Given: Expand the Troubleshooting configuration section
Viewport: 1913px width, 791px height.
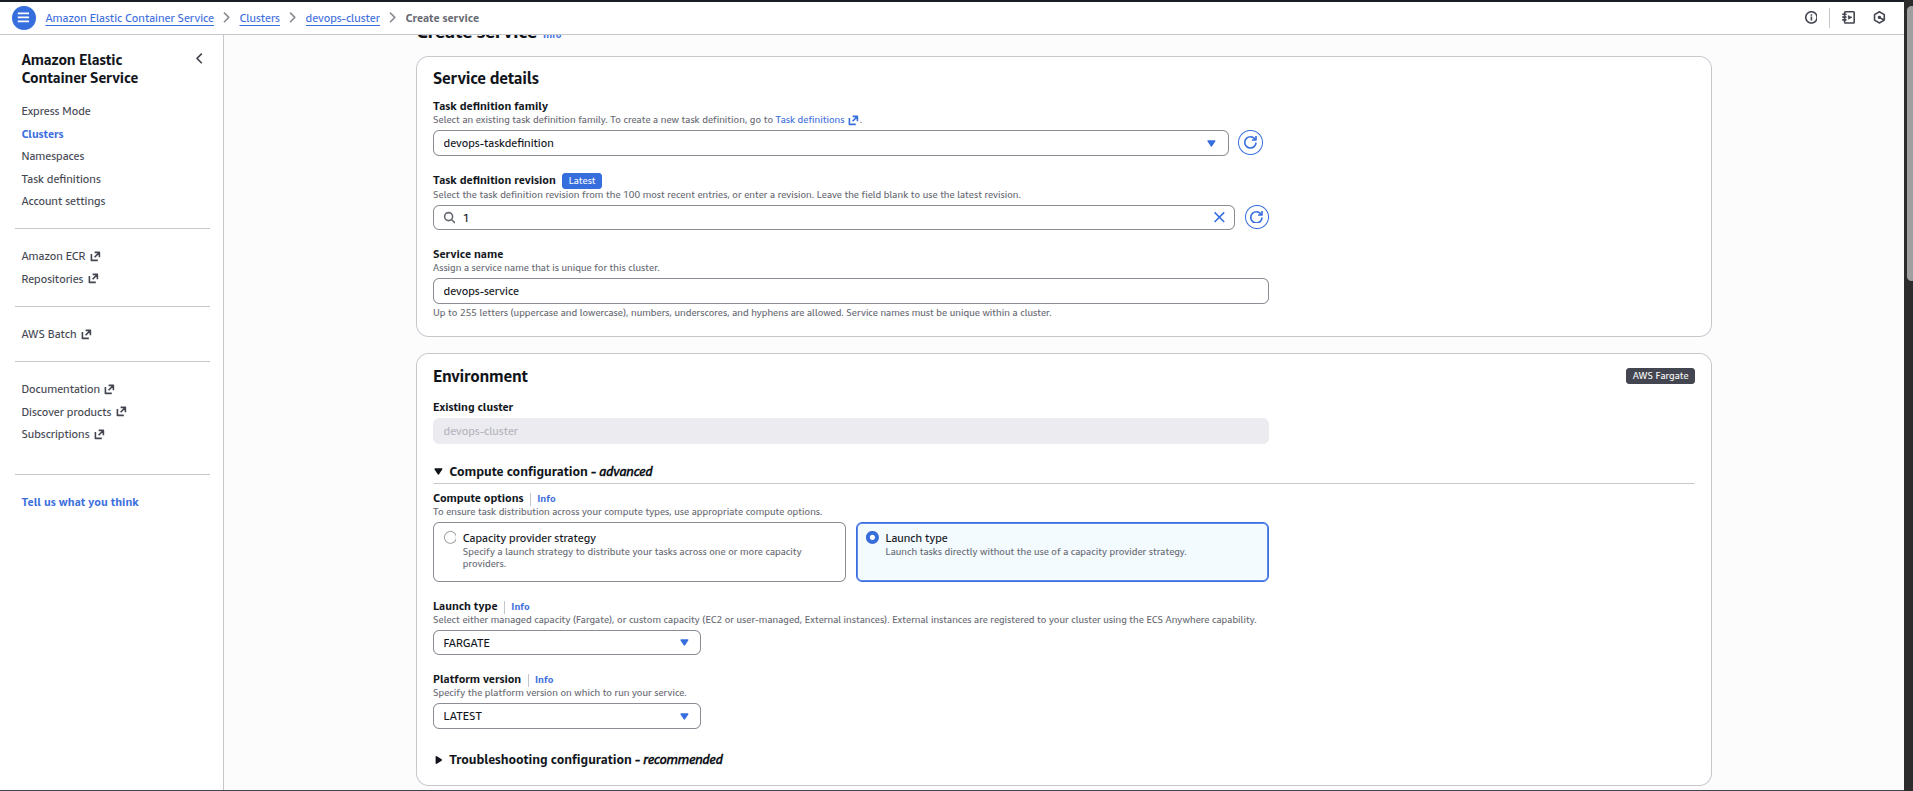Looking at the screenshot, I should click(x=578, y=760).
